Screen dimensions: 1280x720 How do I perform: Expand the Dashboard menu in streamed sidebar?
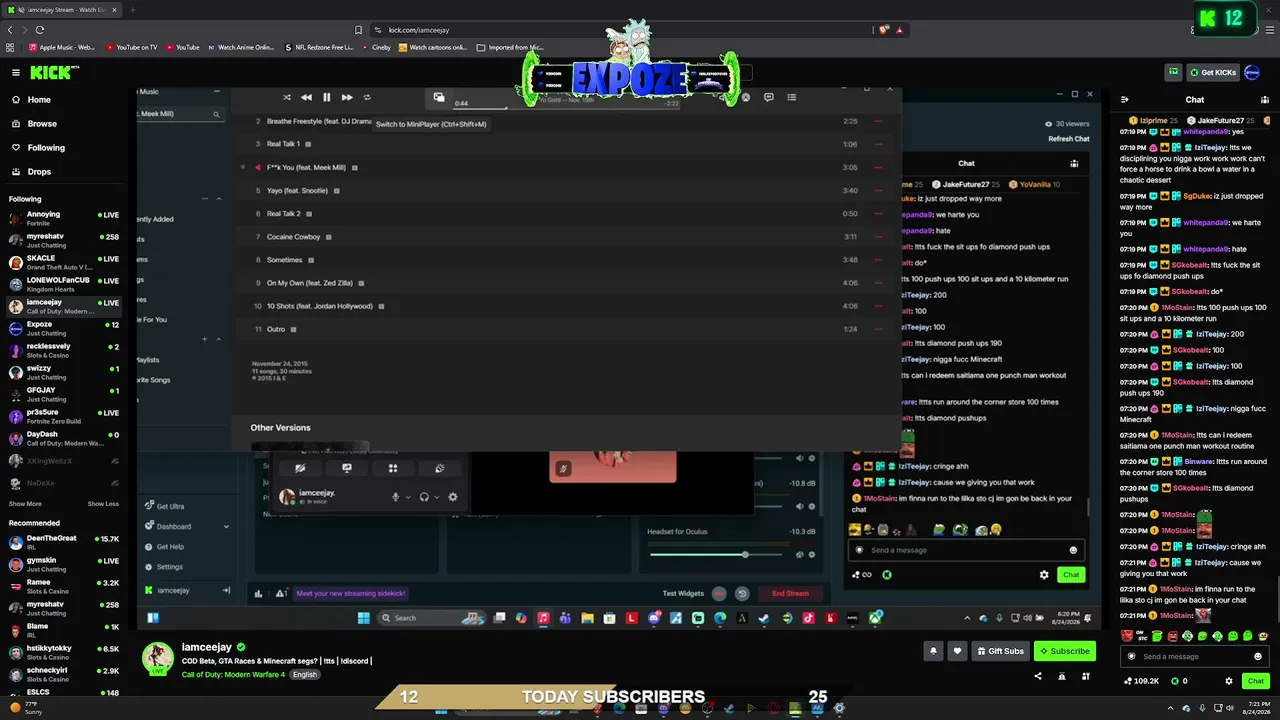pyautogui.click(x=226, y=526)
